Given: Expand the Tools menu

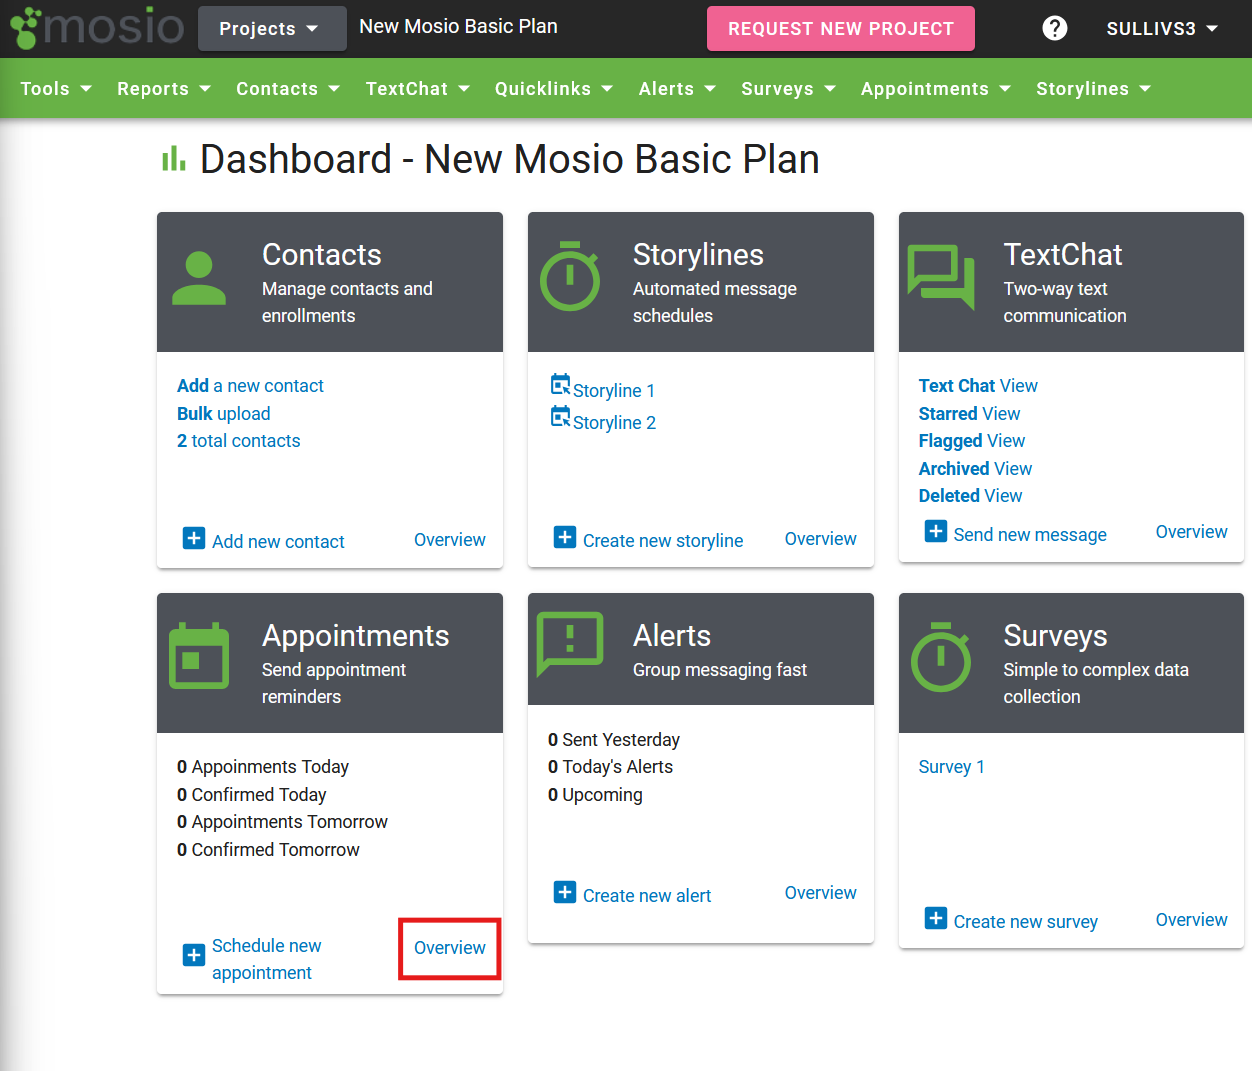Looking at the screenshot, I should [56, 89].
